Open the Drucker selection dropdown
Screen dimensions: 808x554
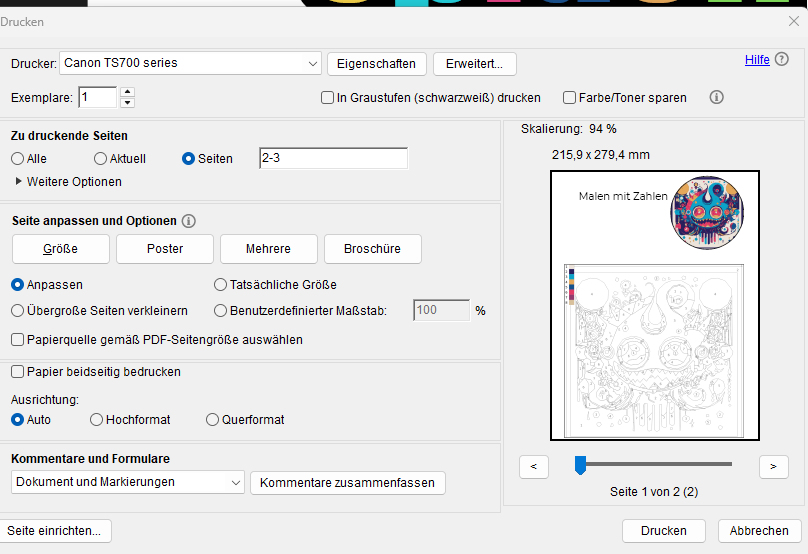190,63
